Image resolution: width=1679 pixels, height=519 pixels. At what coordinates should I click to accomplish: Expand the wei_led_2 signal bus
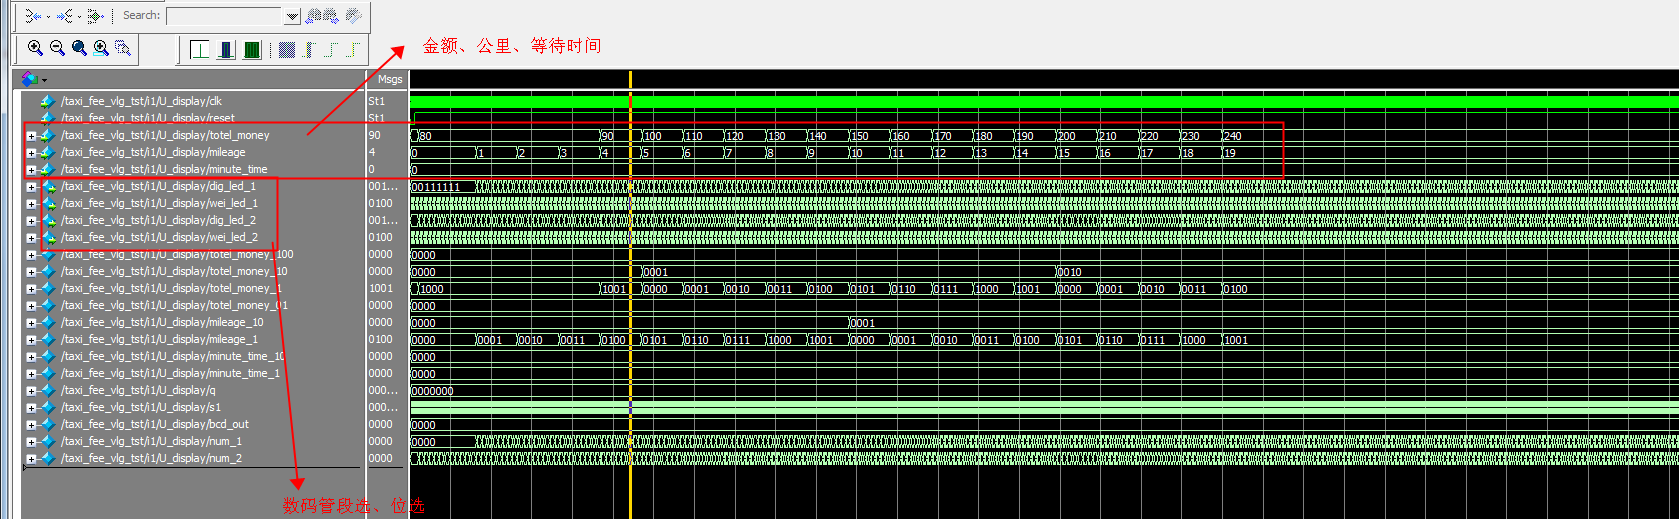click(31, 238)
